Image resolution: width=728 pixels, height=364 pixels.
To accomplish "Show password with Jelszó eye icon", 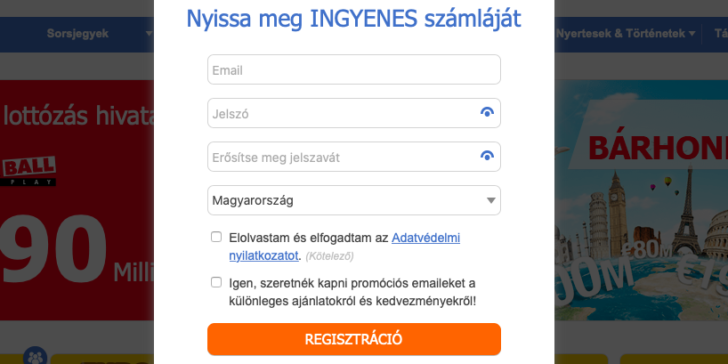I will (487, 112).
